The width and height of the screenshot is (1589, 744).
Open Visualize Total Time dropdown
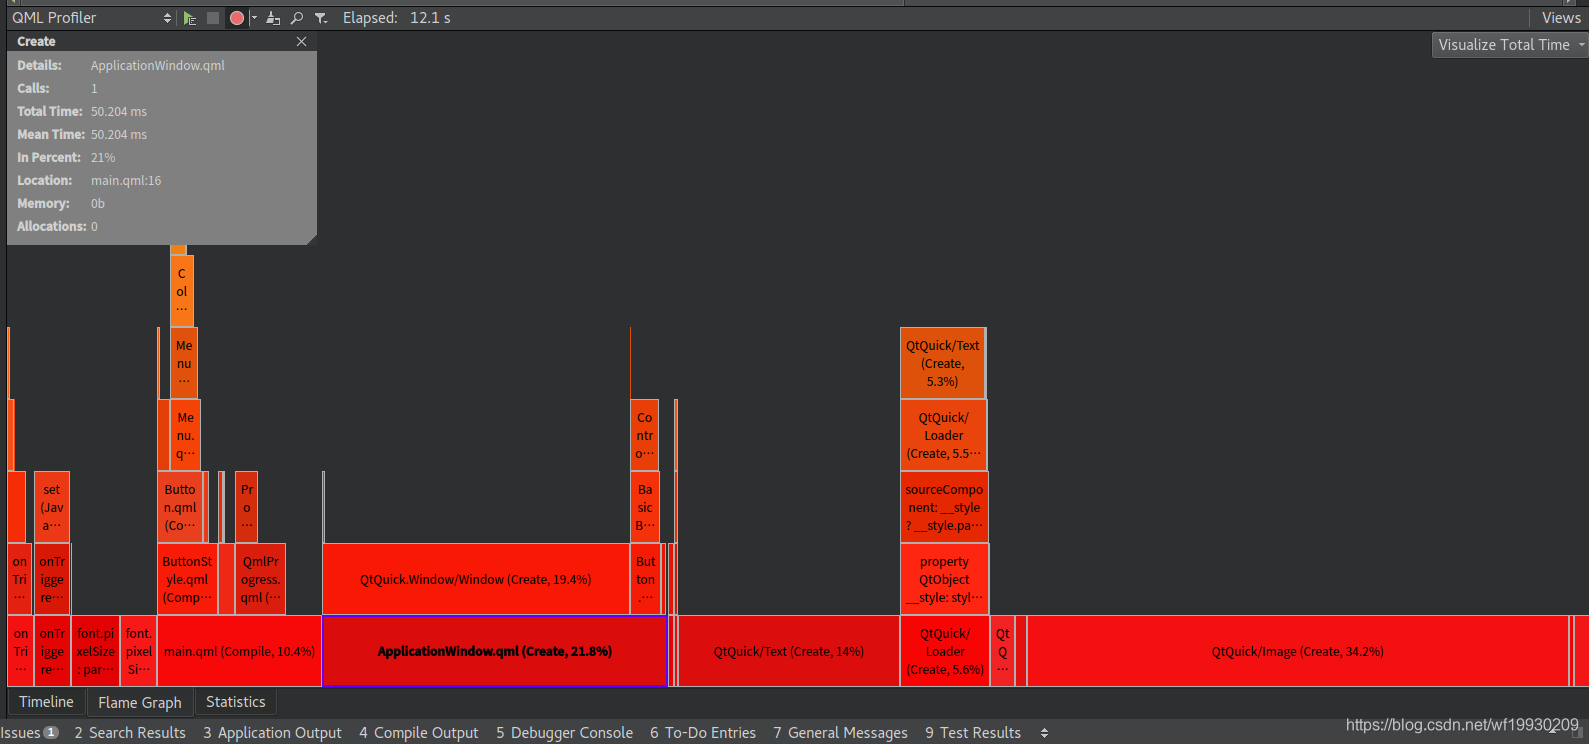[x=1510, y=45]
